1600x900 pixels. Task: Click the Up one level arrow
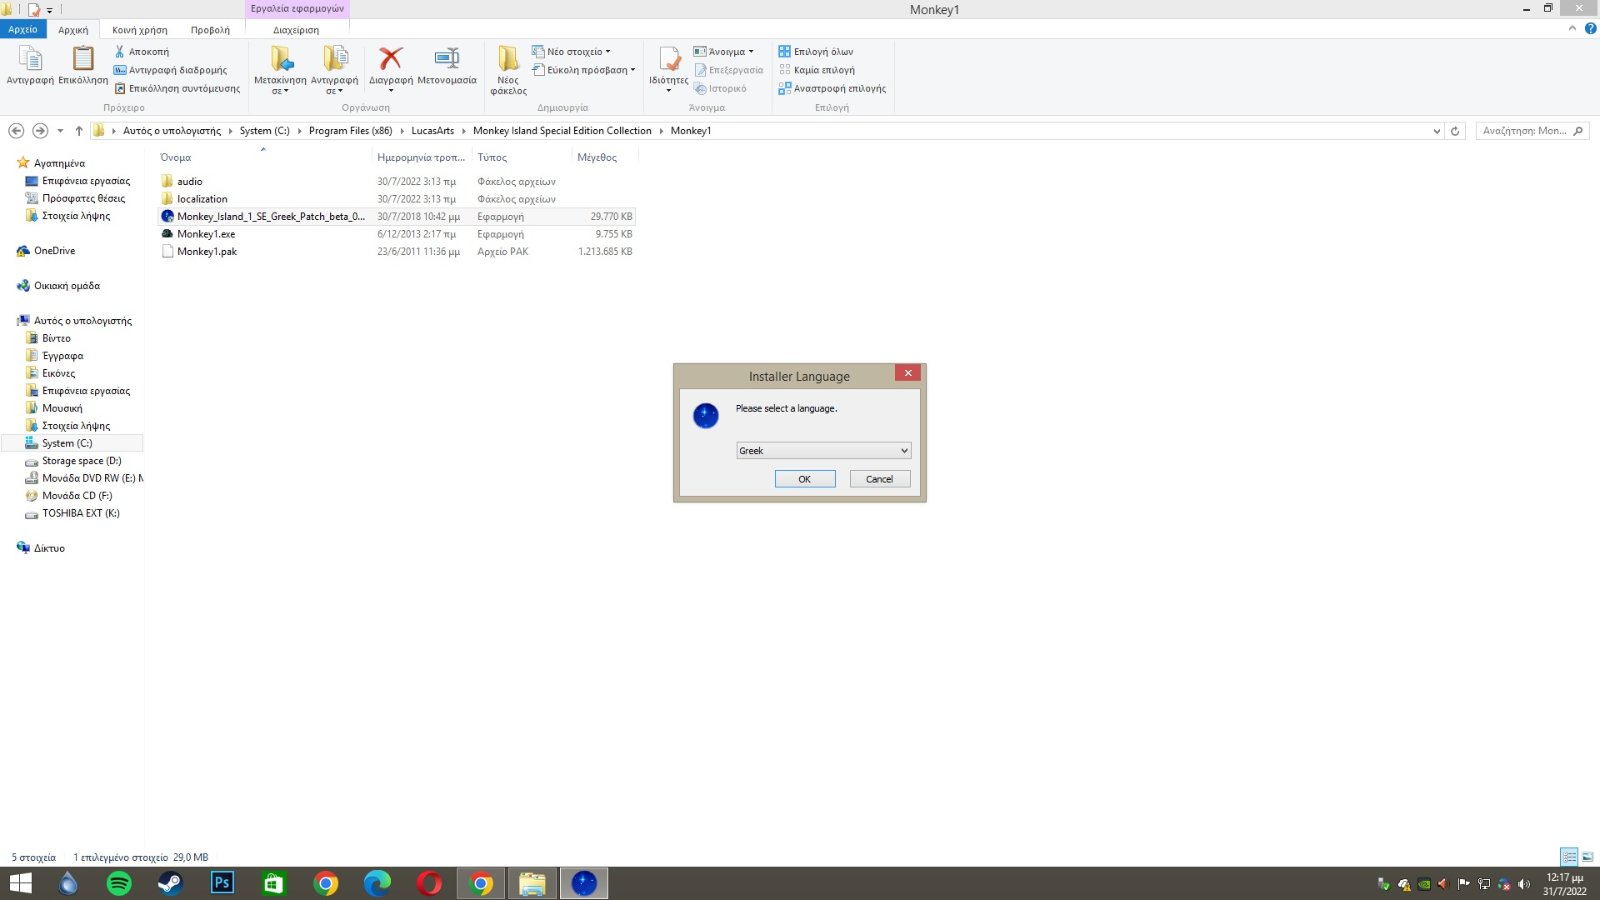tap(79, 131)
